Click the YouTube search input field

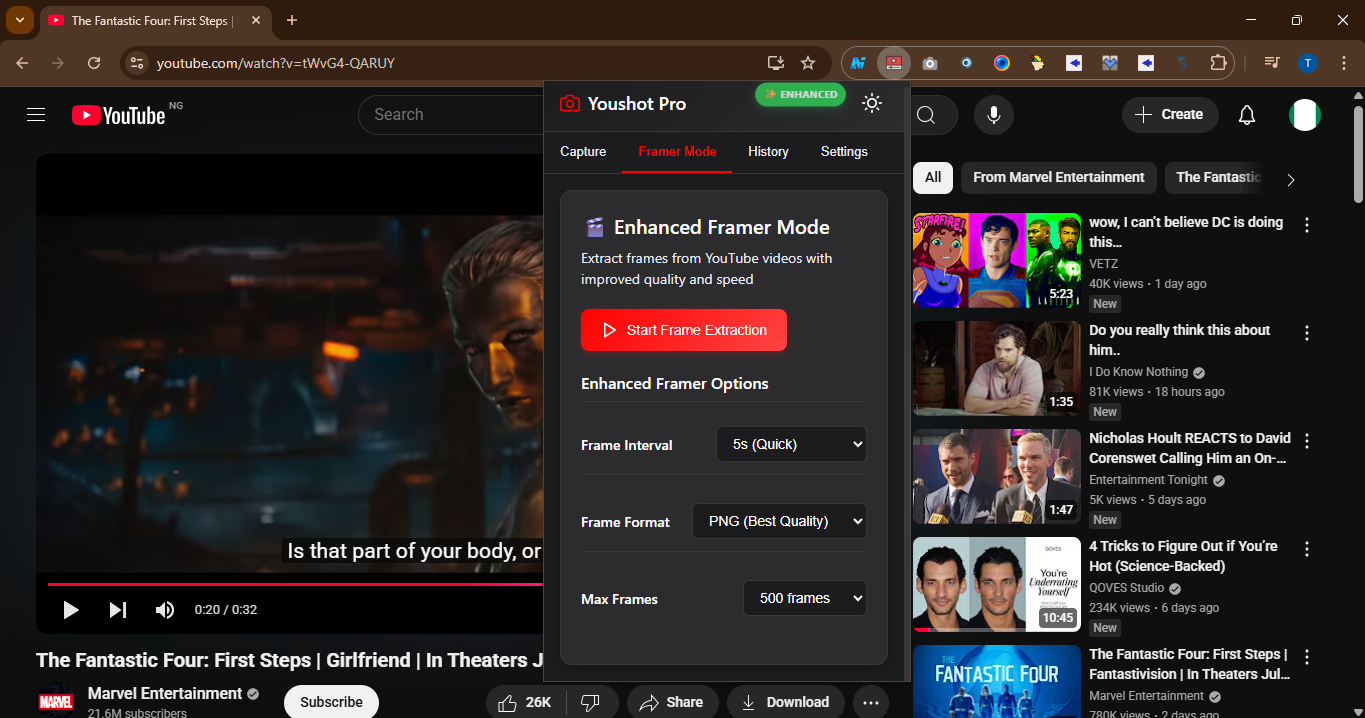pos(450,115)
